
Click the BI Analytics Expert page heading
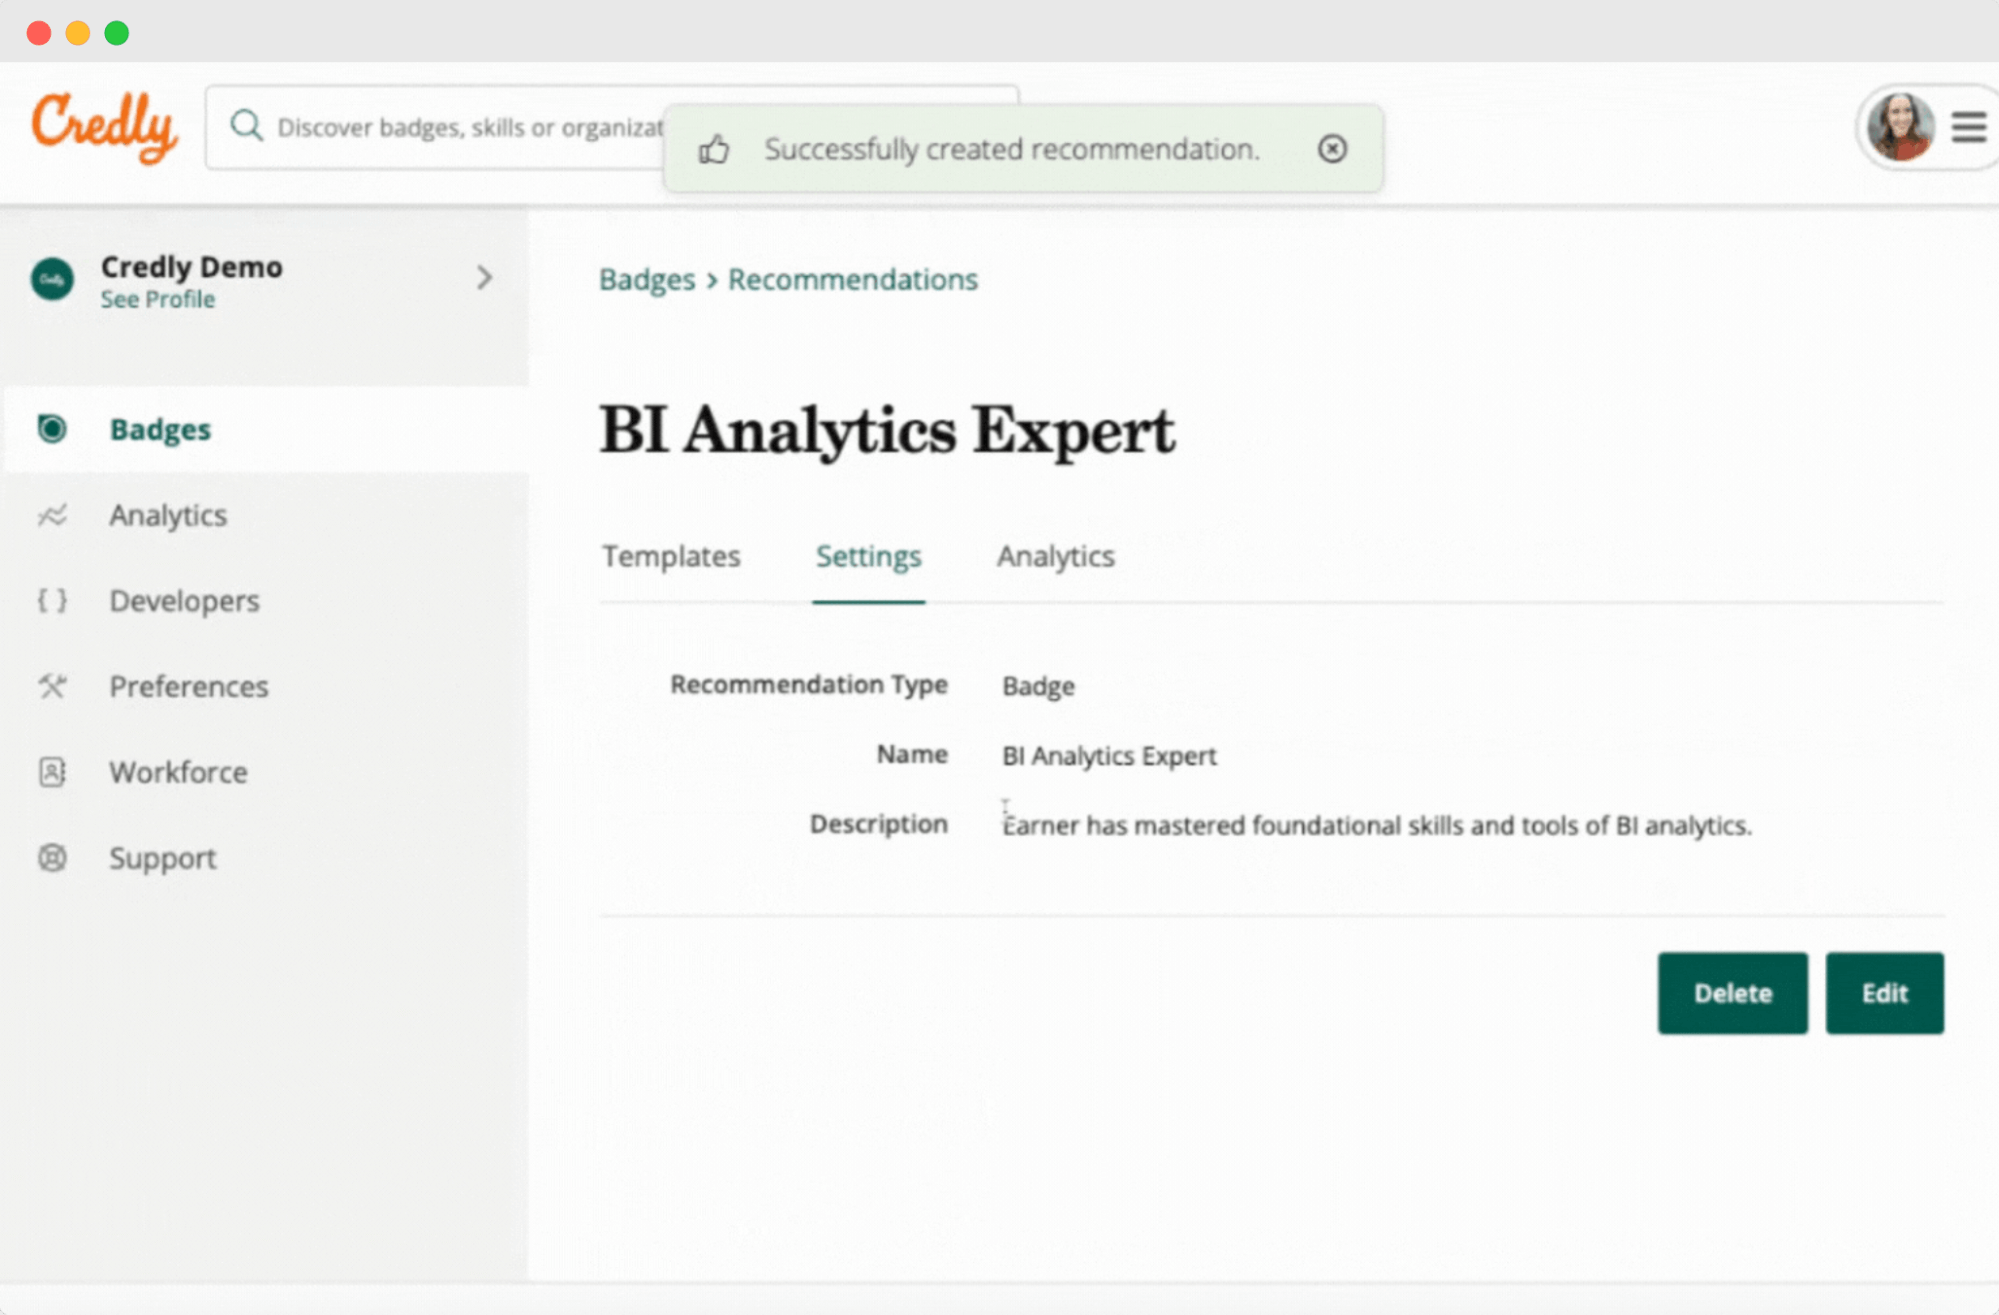887,431
